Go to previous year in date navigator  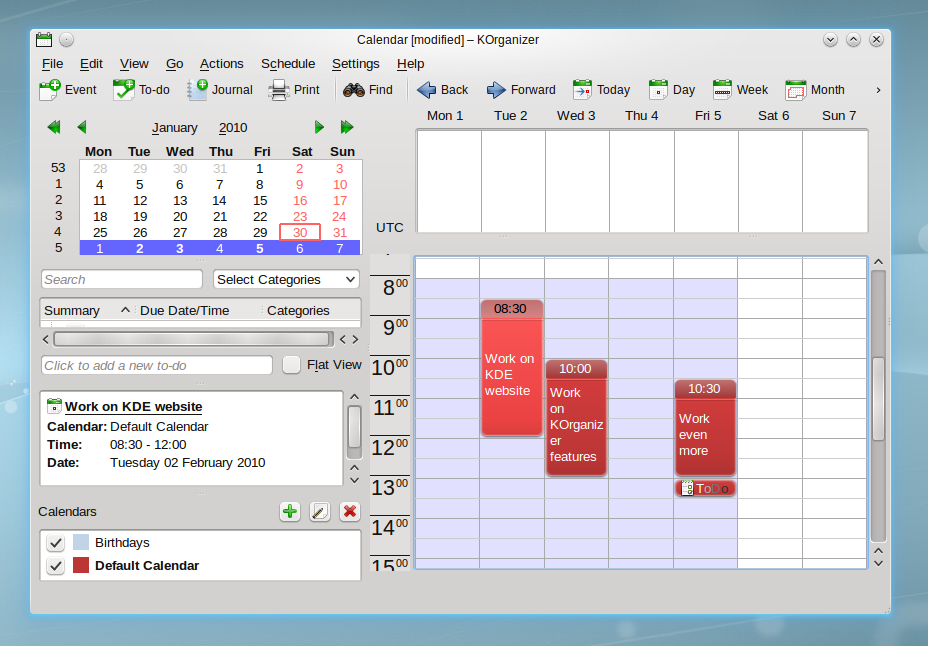tap(54, 127)
